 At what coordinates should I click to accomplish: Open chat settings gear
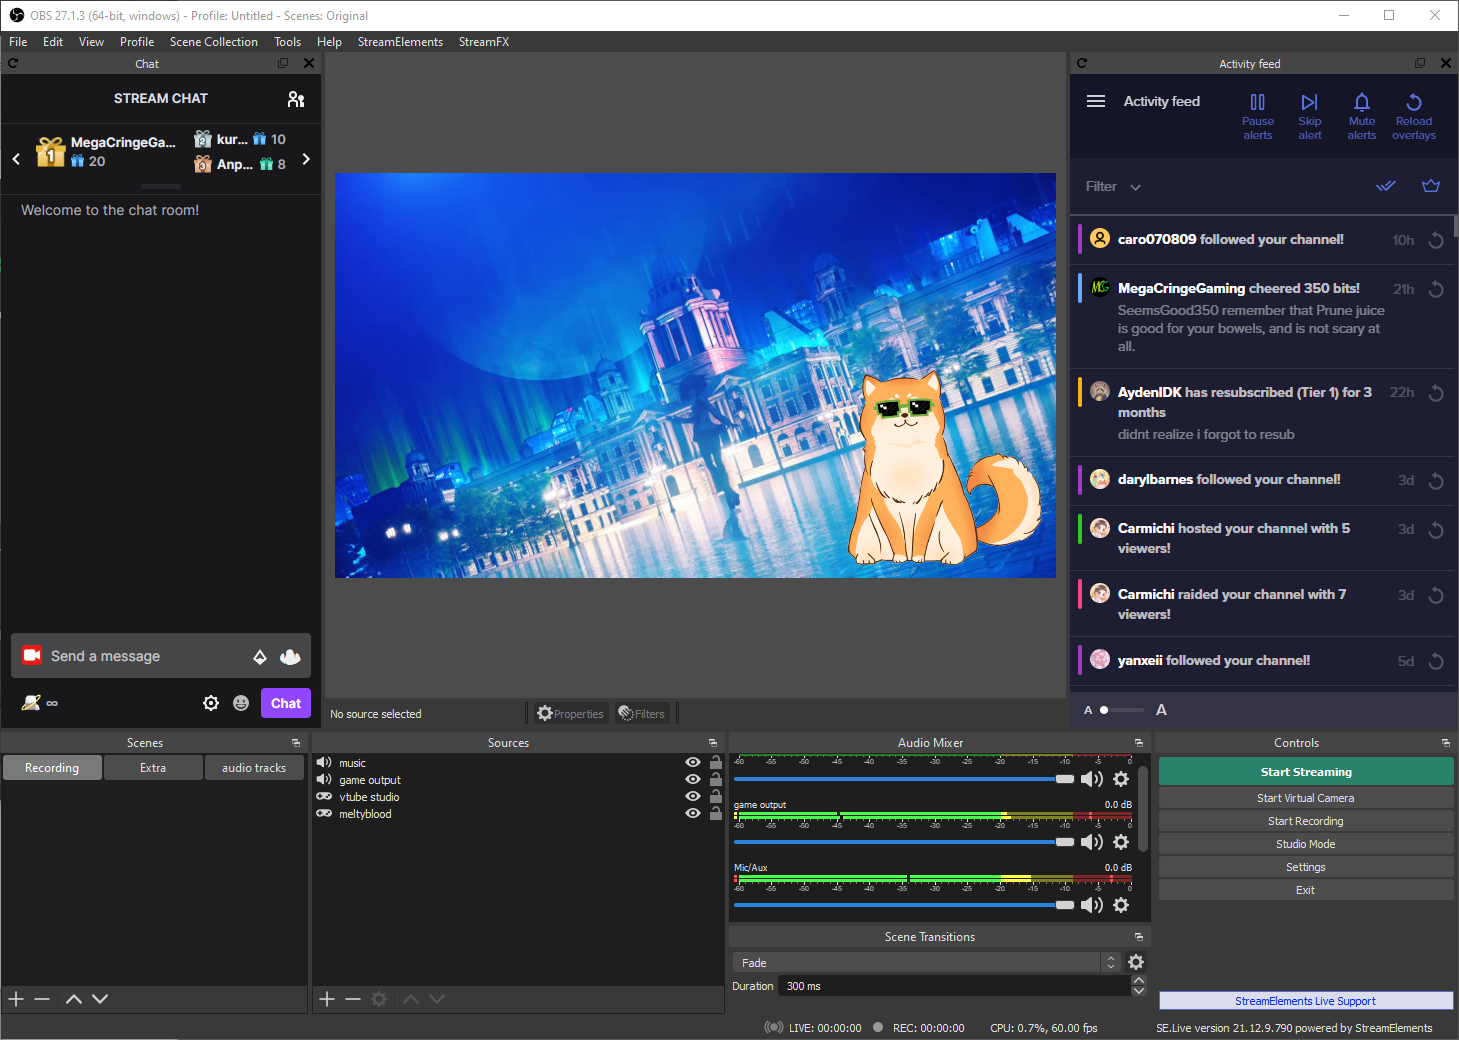[x=211, y=703]
